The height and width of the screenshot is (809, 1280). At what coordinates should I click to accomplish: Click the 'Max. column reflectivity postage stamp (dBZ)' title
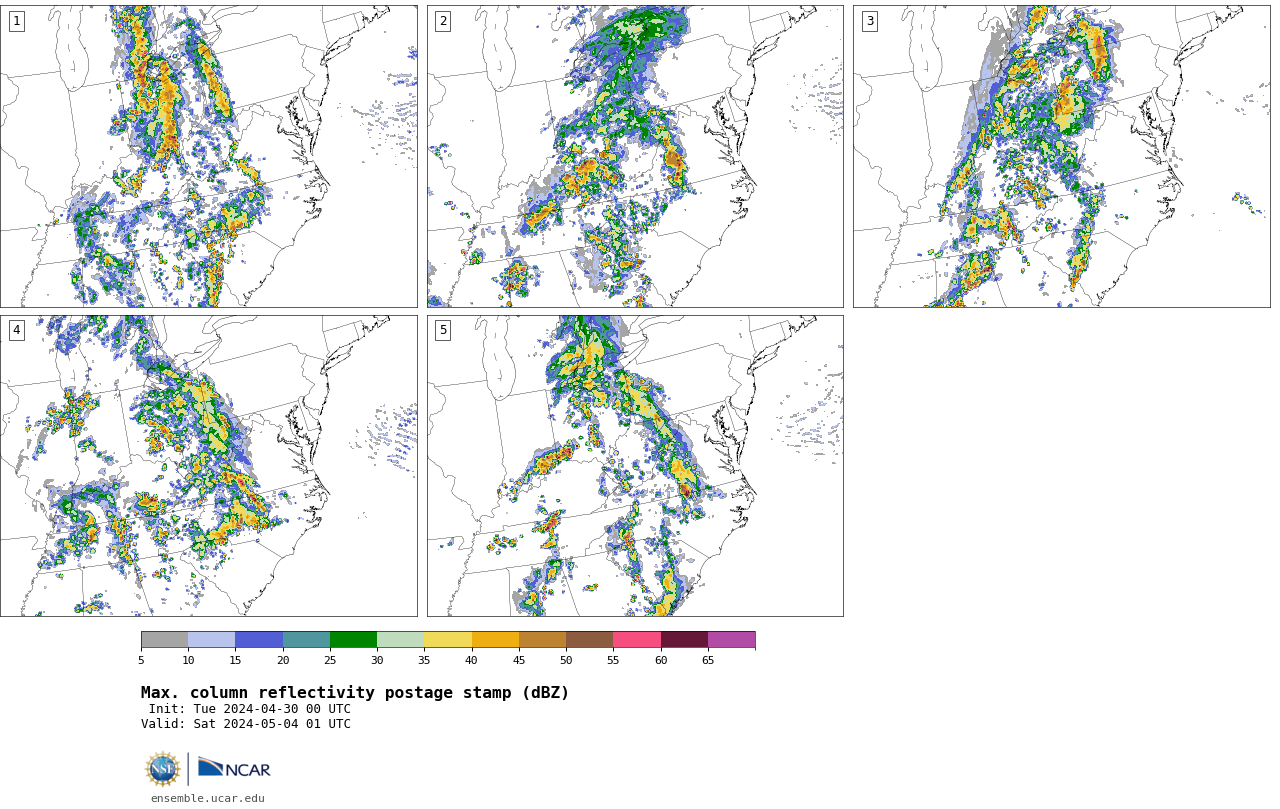click(x=355, y=693)
